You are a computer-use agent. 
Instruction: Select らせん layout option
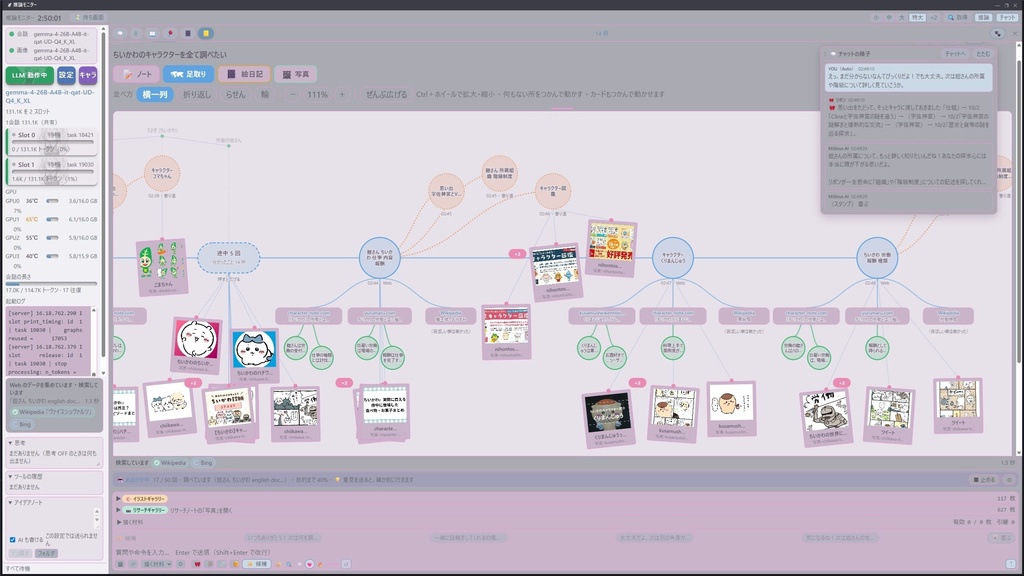[235, 95]
